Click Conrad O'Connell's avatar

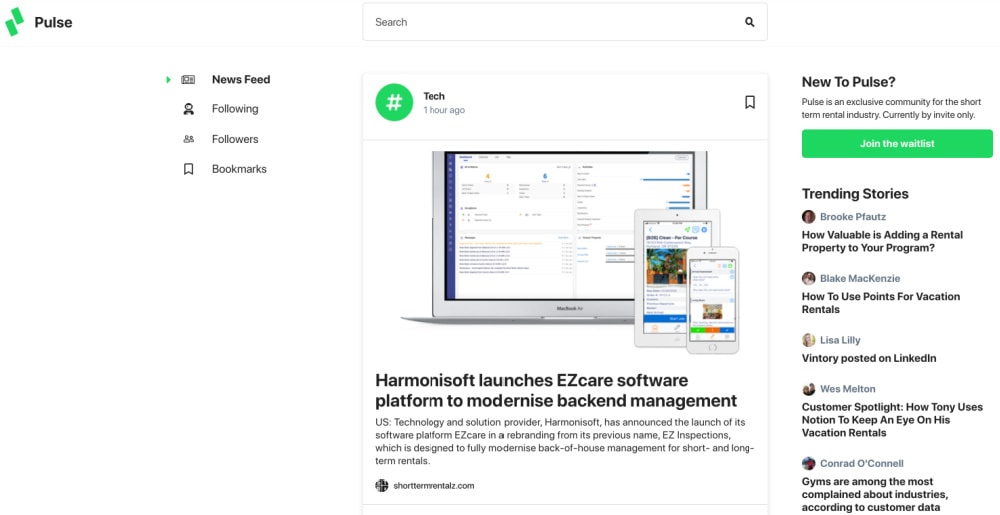coord(809,464)
